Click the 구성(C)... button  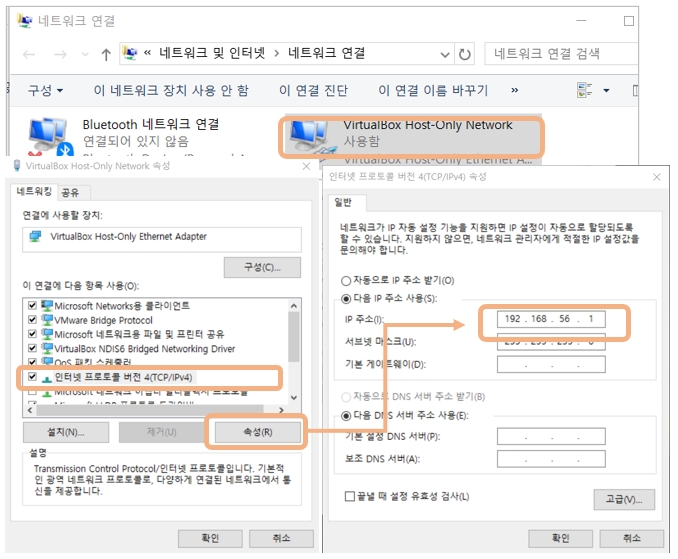coord(262,267)
